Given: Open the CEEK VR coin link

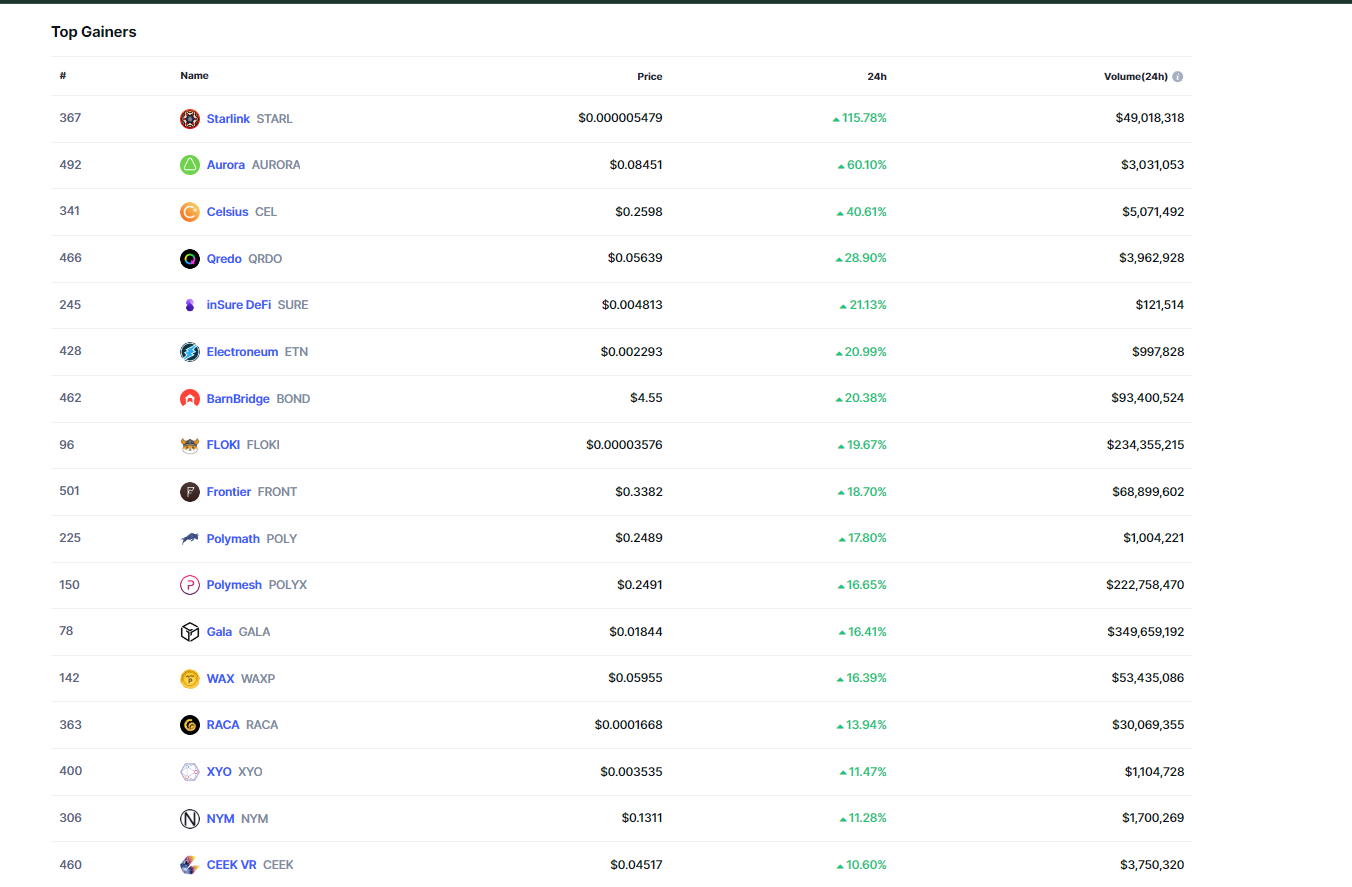Looking at the screenshot, I should click(231, 865).
